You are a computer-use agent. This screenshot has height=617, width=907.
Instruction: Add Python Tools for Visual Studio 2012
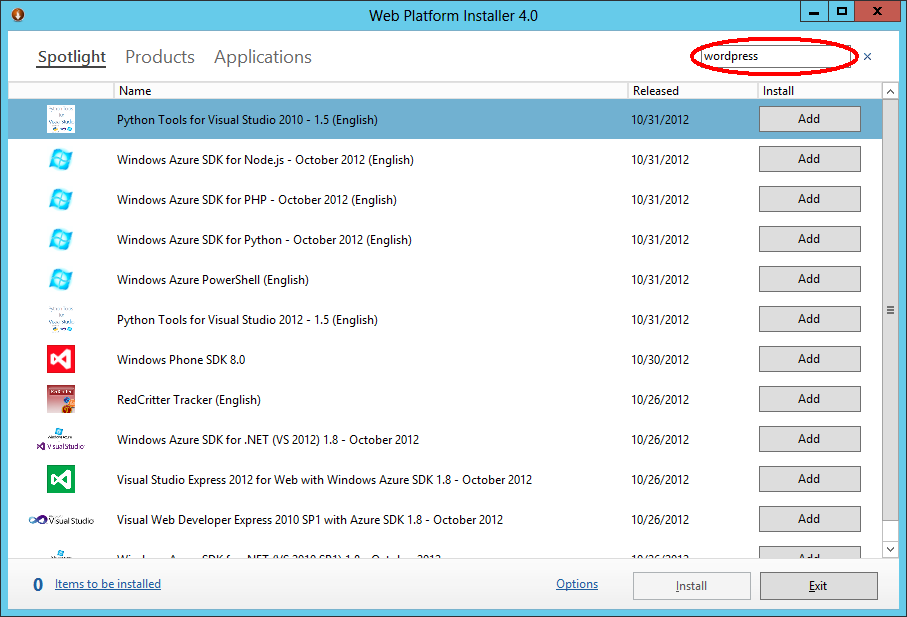pyautogui.click(x=809, y=319)
